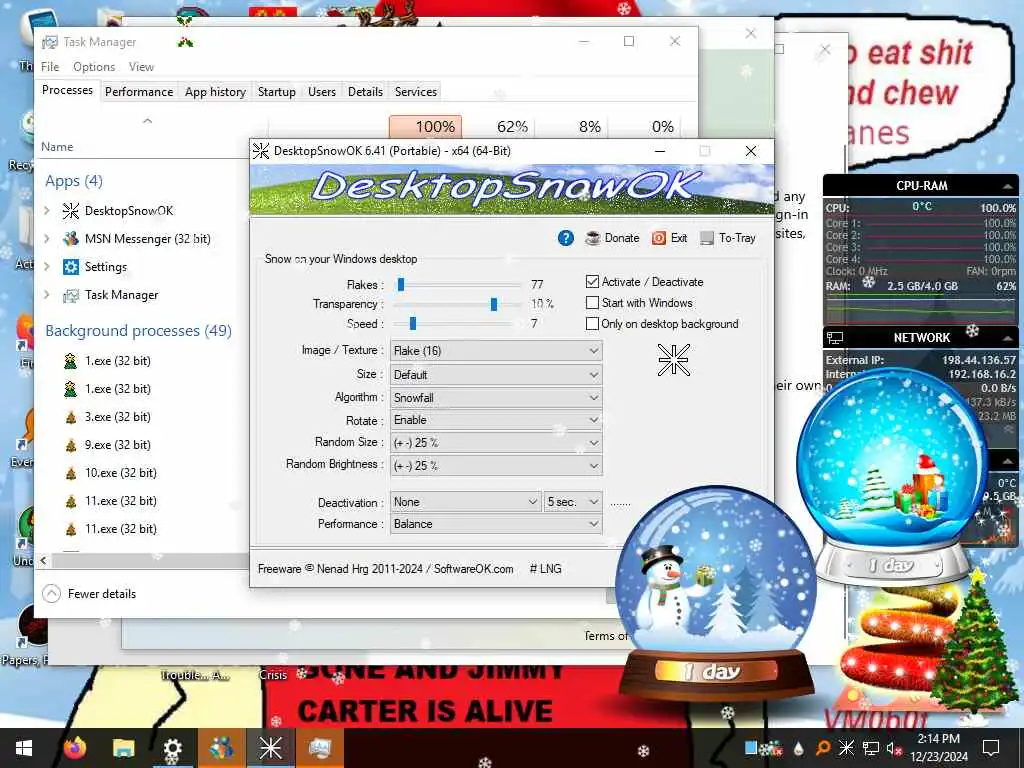
Task: Switch to the Services tab
Action: [x=415, y=91]
